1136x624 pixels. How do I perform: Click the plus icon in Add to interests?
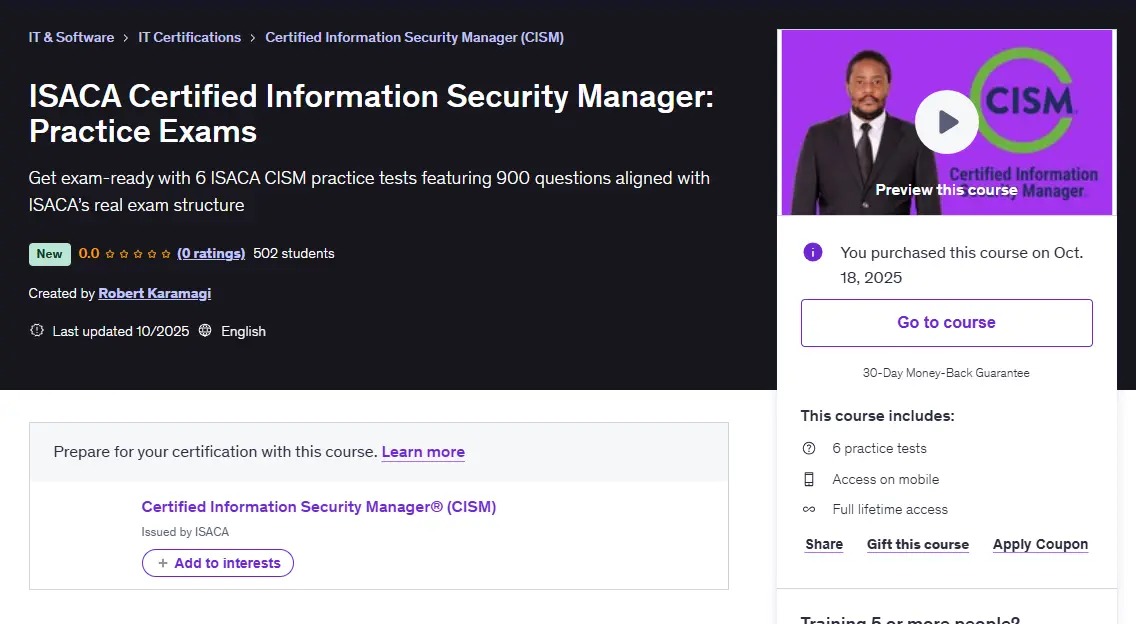pos(163,563)
